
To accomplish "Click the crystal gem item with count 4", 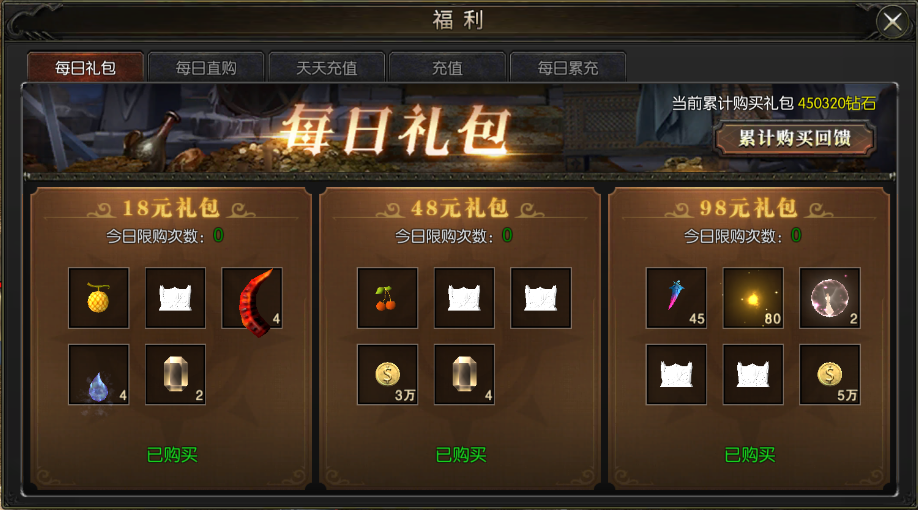I will [x=464, y=375].
